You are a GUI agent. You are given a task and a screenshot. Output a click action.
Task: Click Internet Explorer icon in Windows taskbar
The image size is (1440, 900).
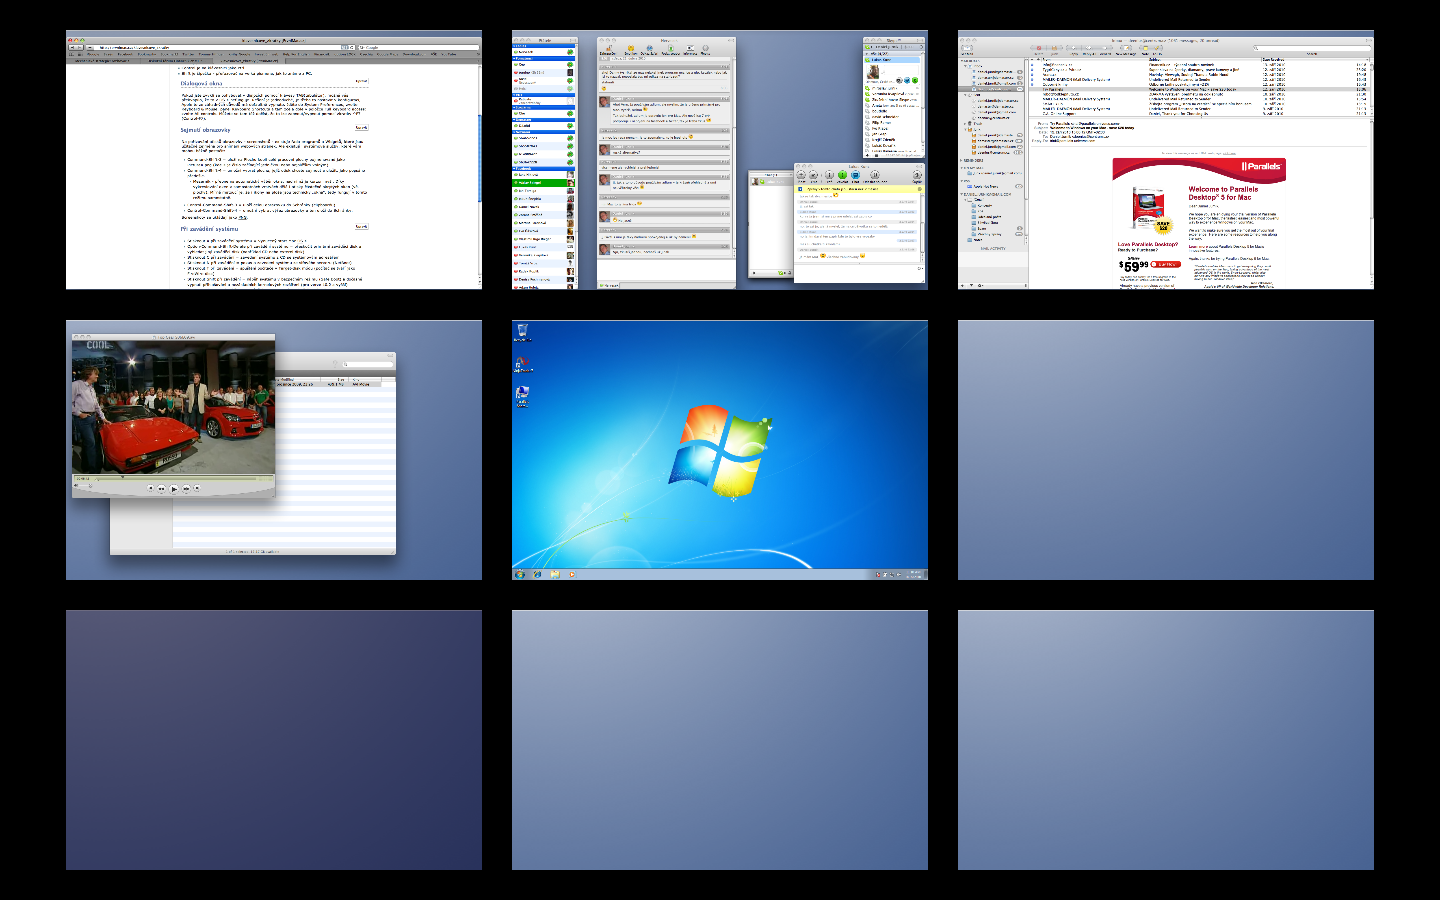click(538, 574)
